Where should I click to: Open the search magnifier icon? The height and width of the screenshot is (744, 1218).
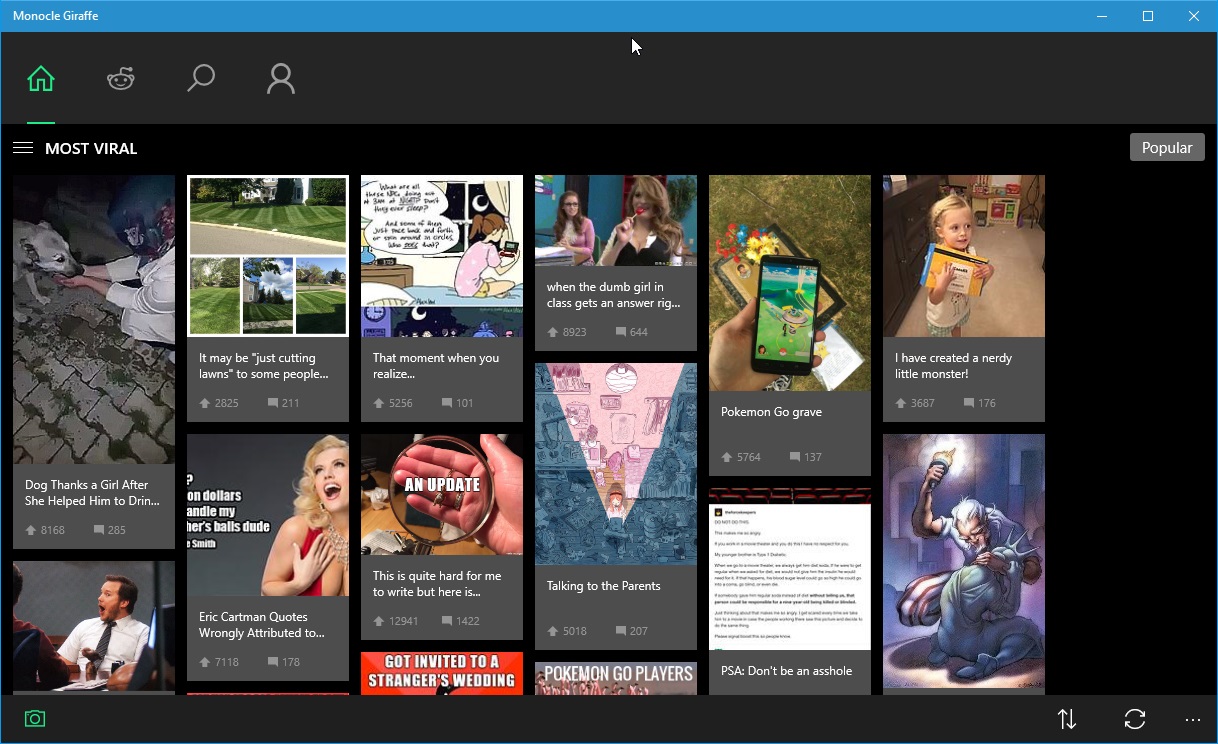point(201,79)
